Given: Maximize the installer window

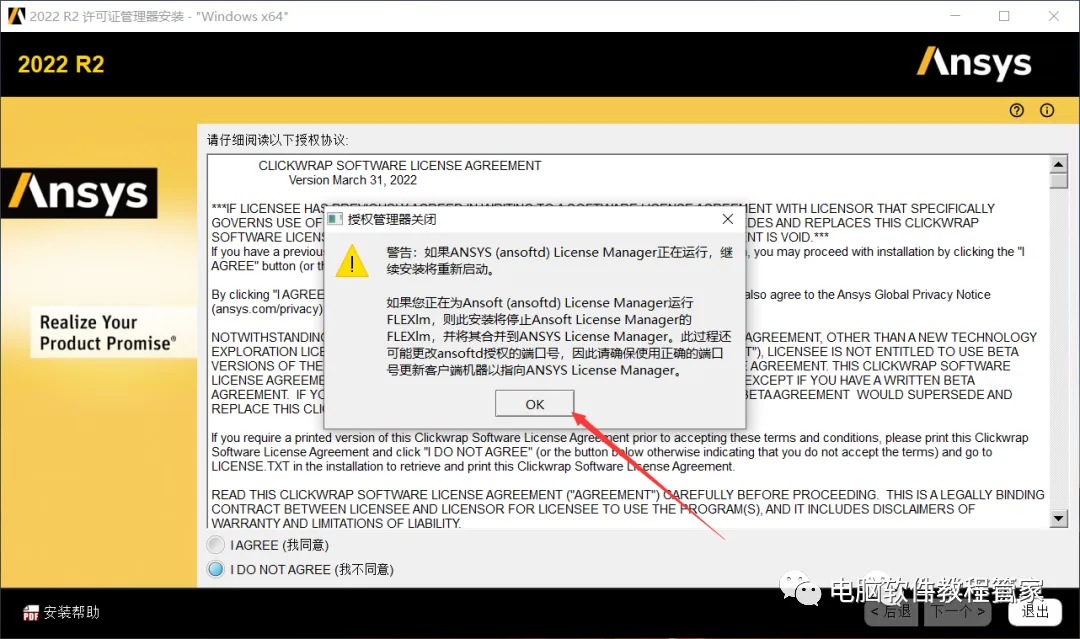Looking at the screenshot, I should 1004,16.
